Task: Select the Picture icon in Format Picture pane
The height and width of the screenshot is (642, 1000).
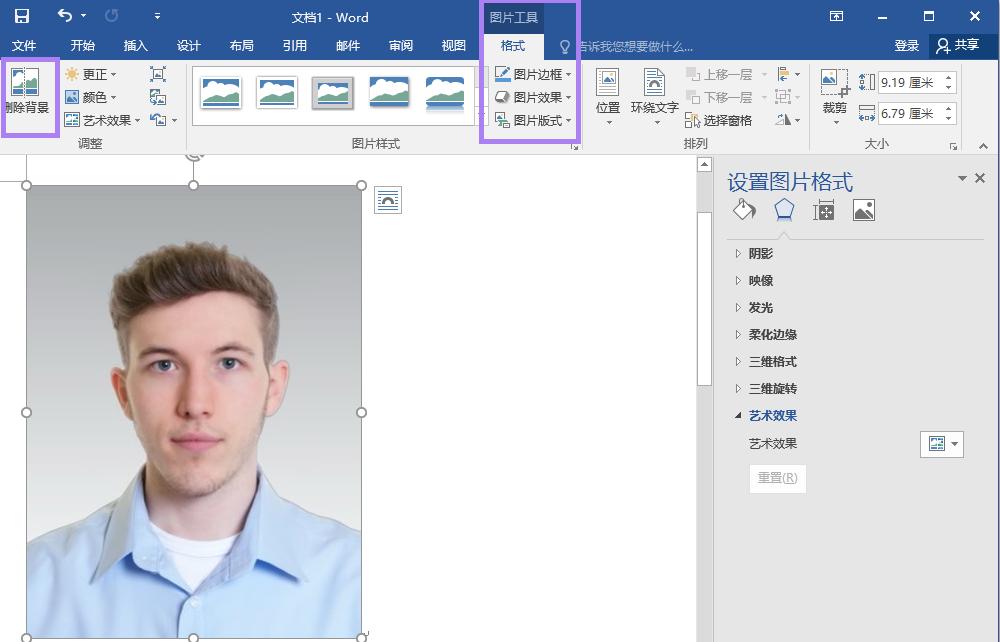Action: (863, 209)
